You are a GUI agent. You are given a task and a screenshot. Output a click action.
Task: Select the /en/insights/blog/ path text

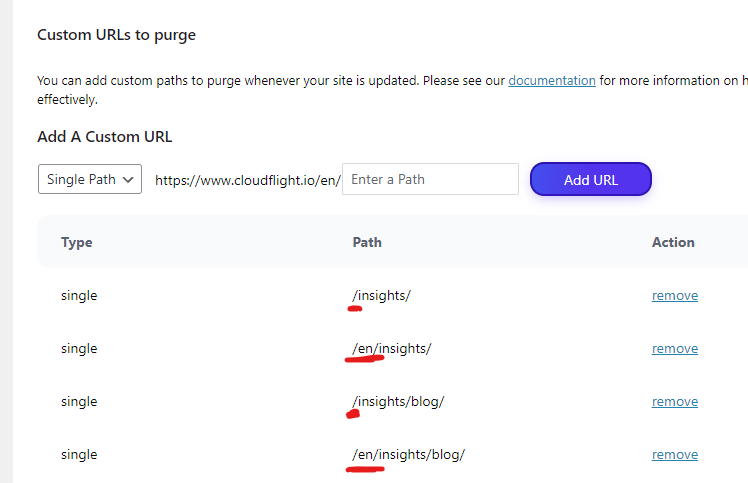(408, 455)
